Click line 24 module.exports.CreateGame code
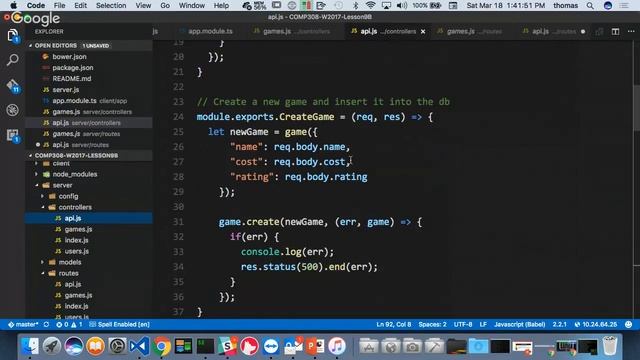The image size is (640, 360). 314,117
